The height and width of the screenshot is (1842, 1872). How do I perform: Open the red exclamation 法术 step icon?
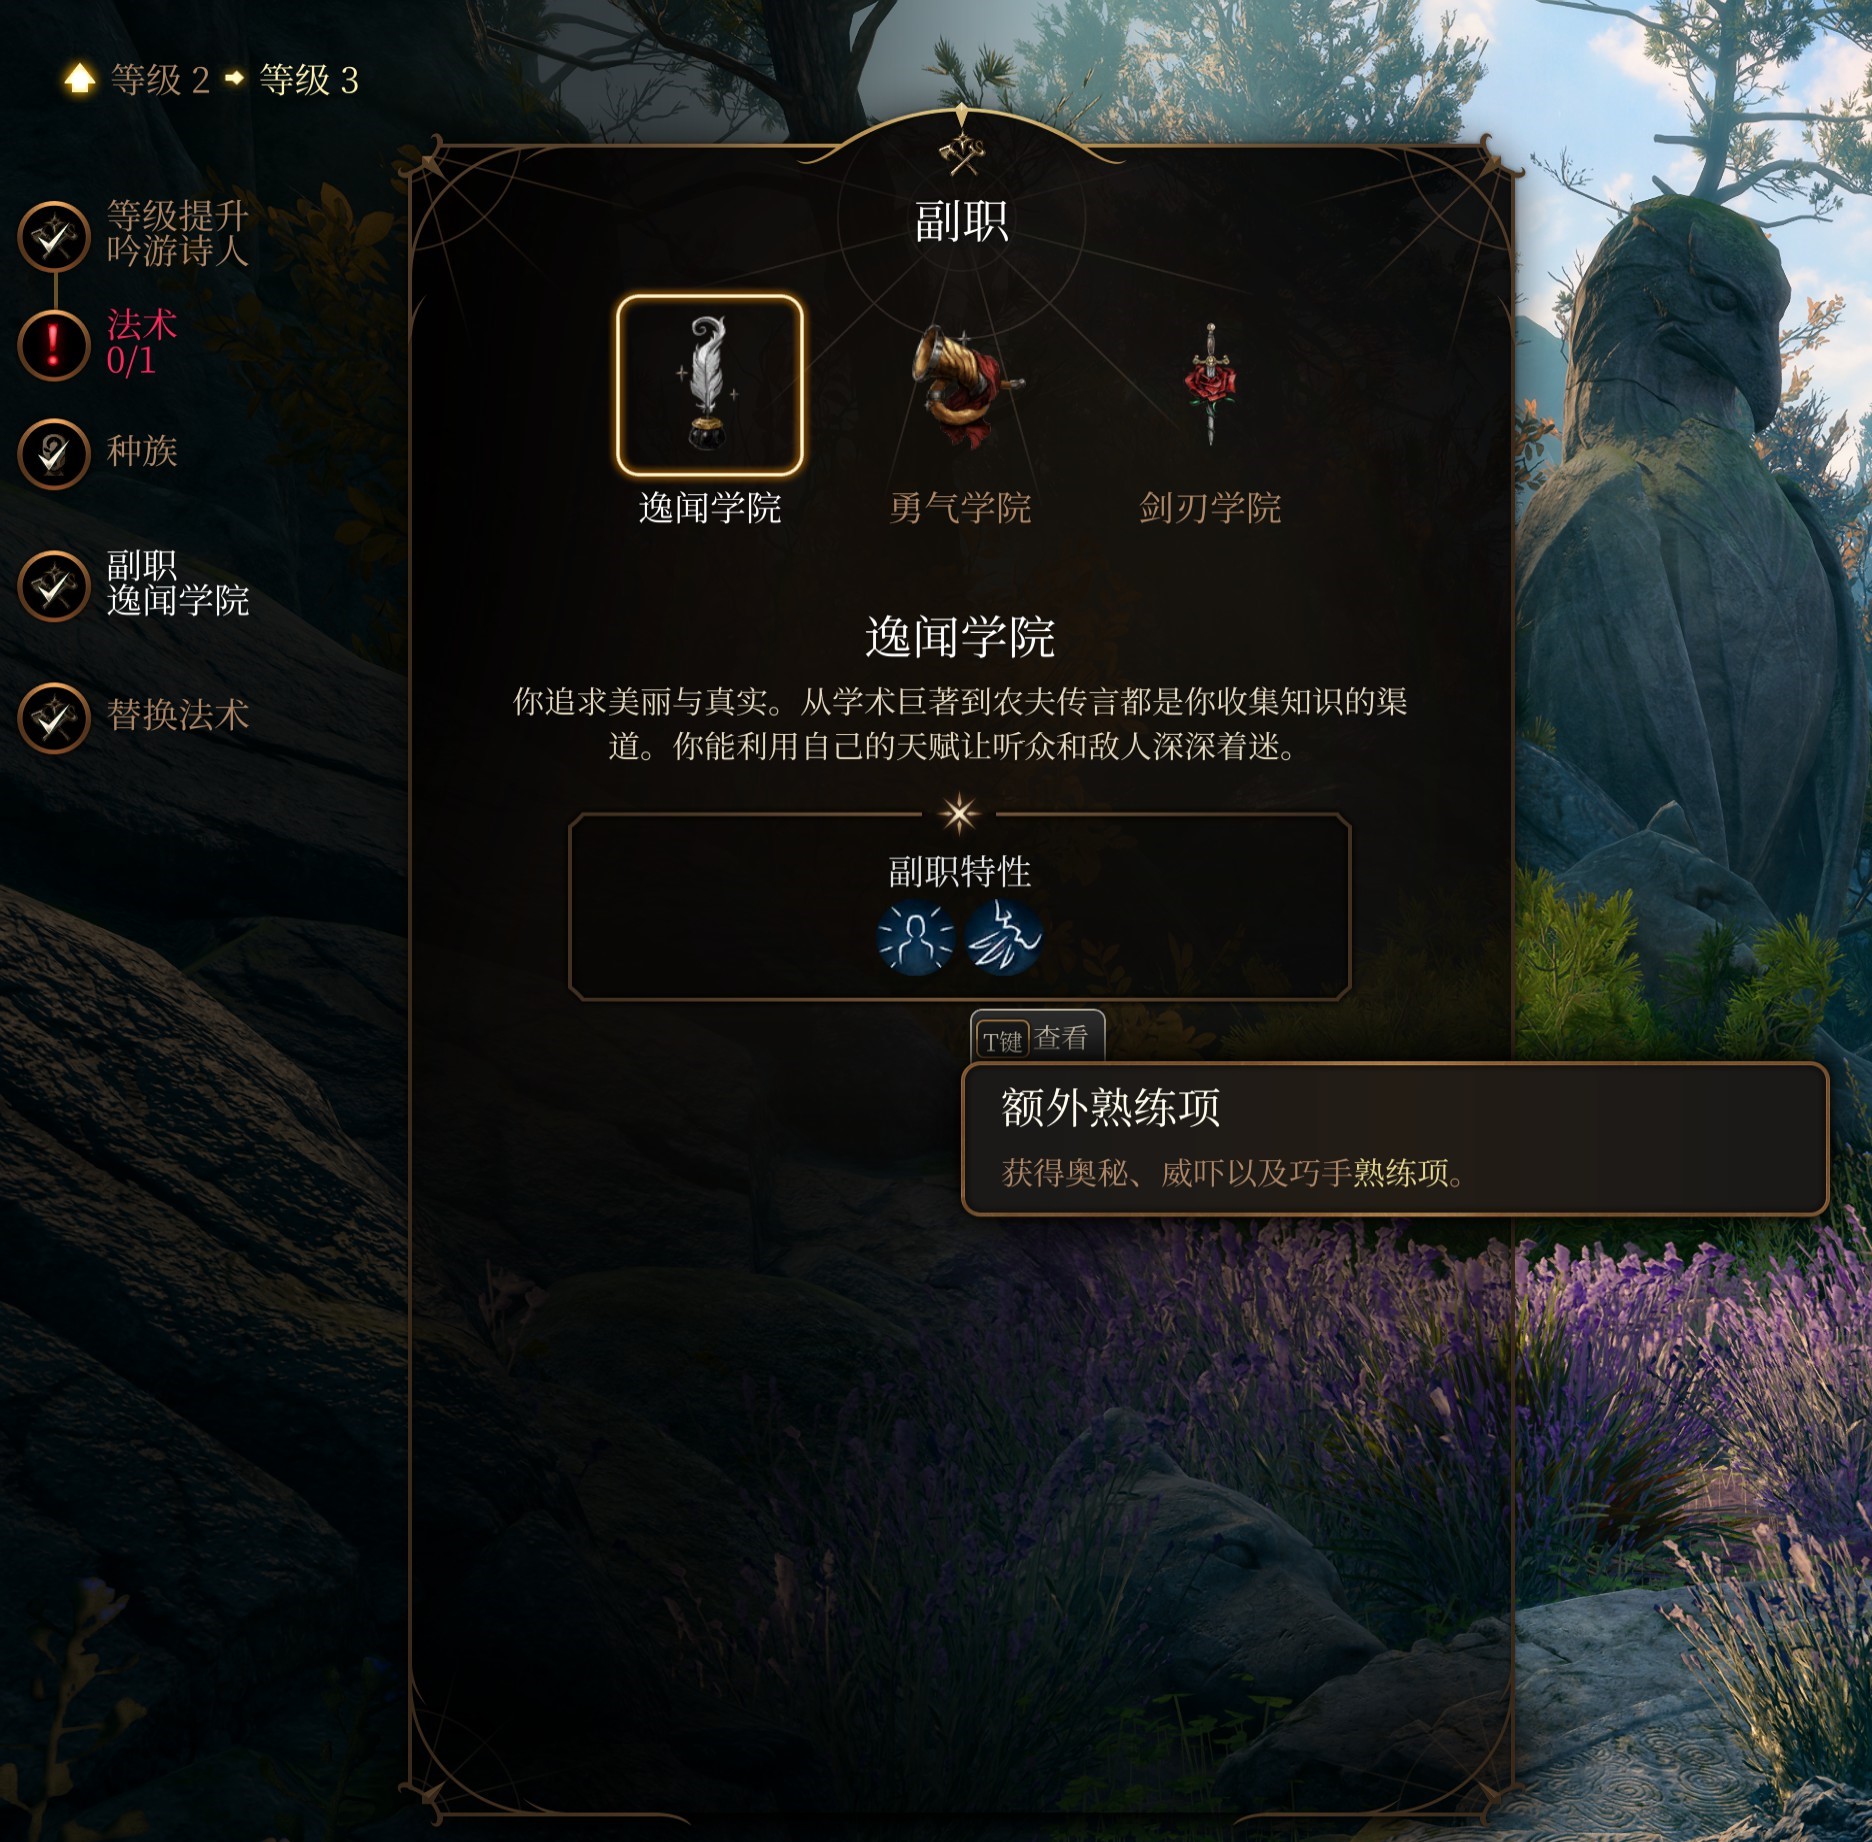[55, 346]
